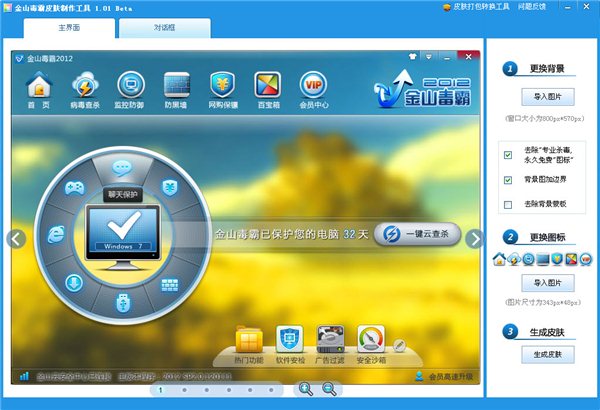Click 会员高速升级 link
The image size is (600, 410).
tap(450, 377)
